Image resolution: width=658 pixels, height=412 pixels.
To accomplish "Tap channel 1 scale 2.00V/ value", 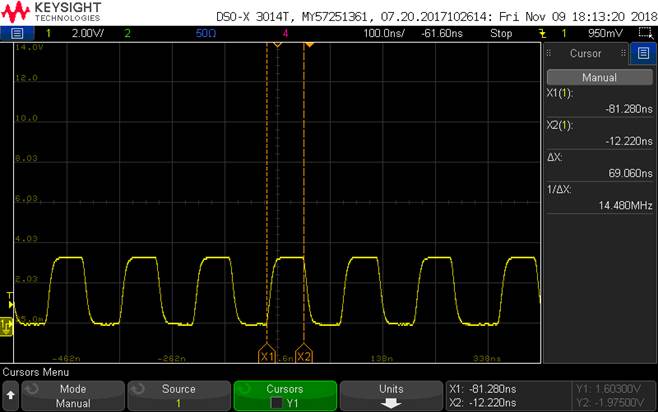I will click(x=88, y=33).
